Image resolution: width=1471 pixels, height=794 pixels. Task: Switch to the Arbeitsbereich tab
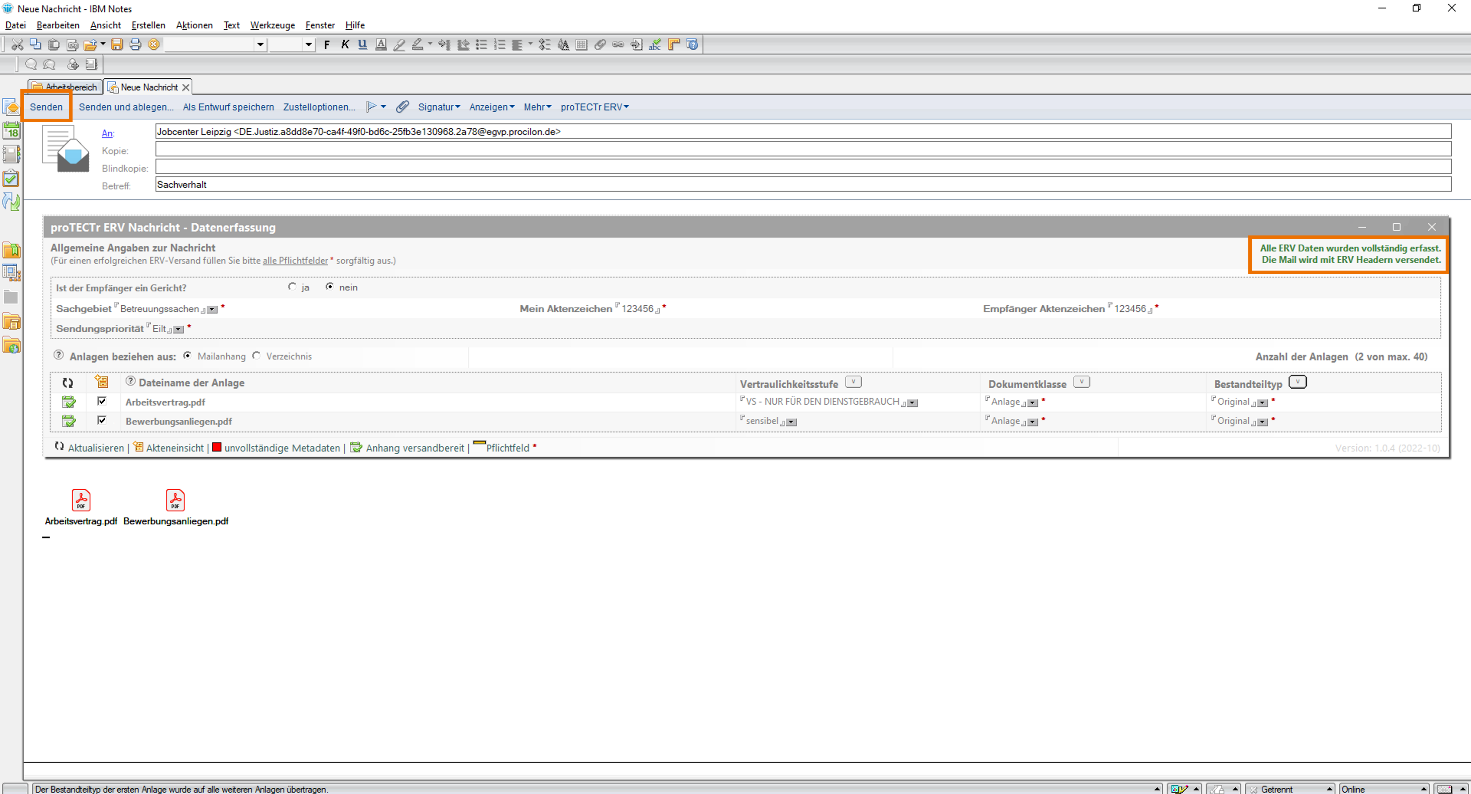[65, 88]
